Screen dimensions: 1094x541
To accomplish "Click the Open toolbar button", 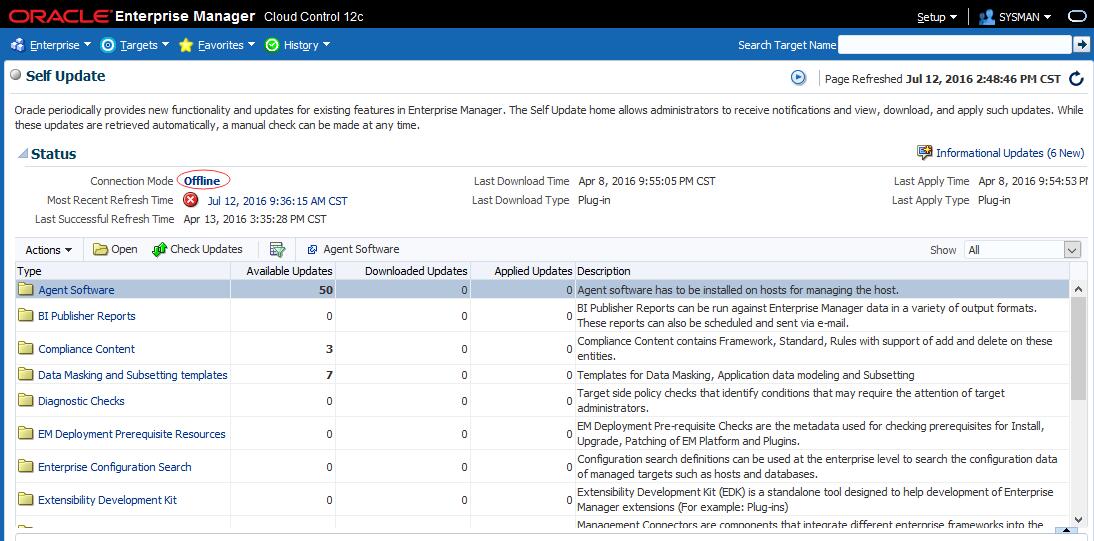I will pos(115,249).
